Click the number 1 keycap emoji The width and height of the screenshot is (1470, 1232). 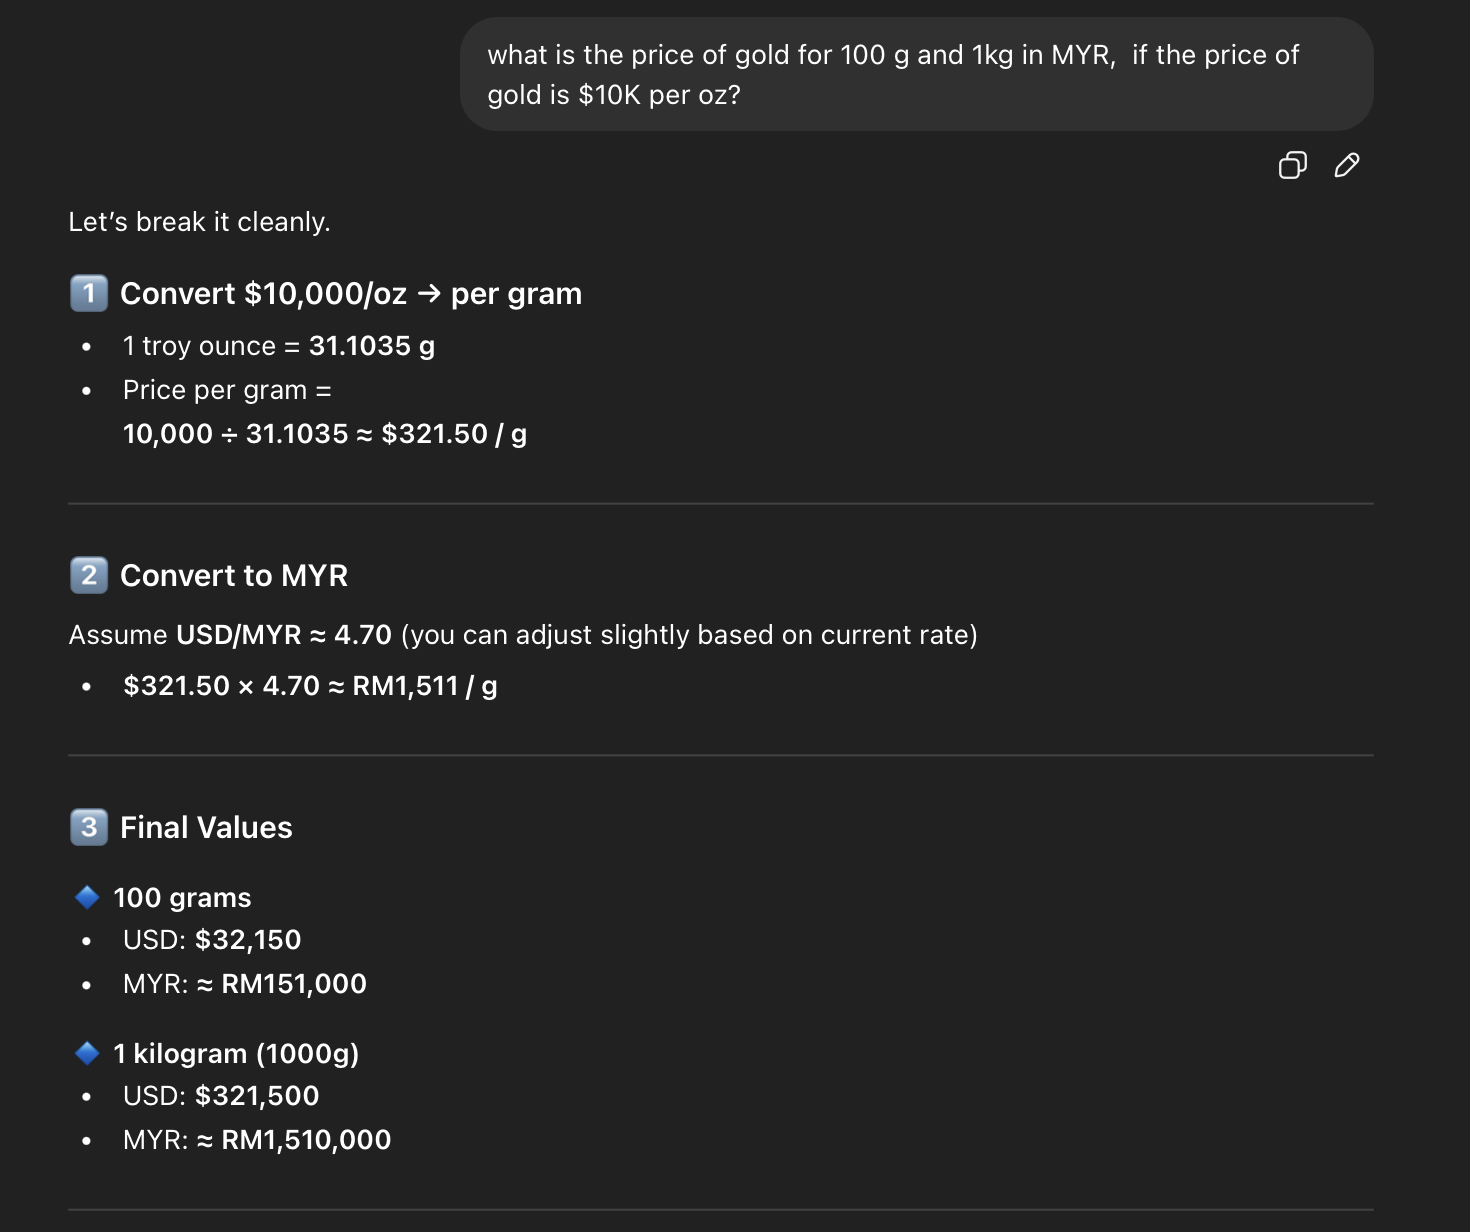click(x=89, y=293)
